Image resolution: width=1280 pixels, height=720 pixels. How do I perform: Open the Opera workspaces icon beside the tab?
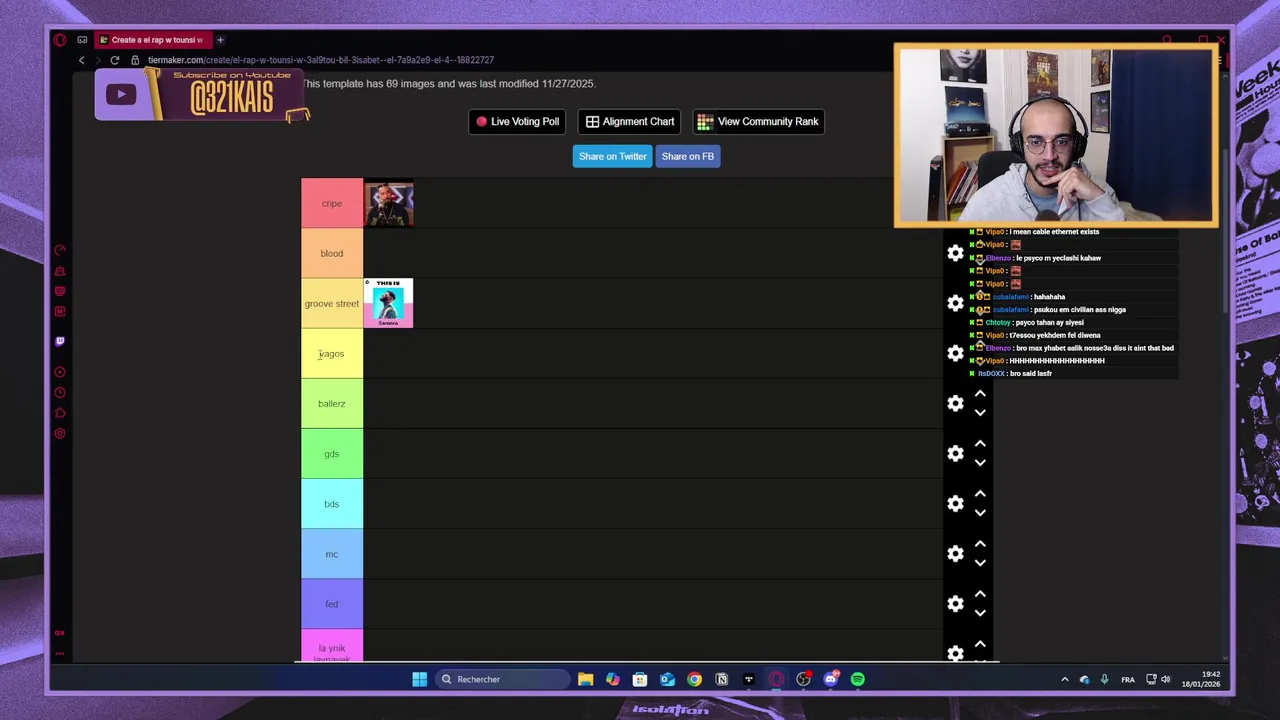82,40
